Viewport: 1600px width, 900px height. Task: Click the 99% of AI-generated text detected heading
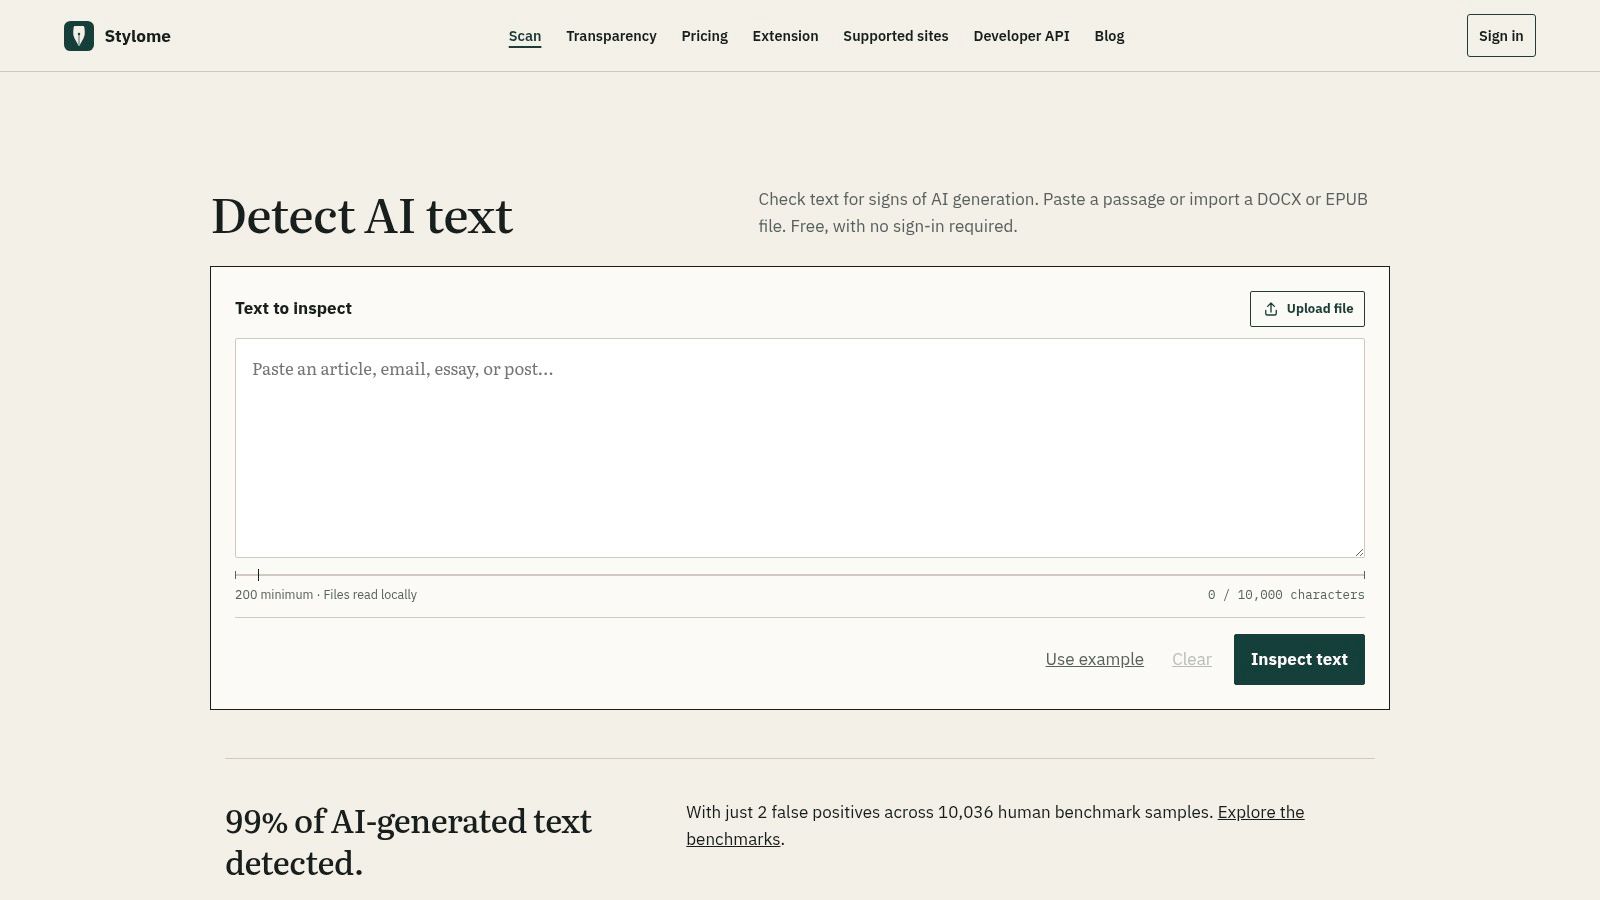pyautogui.click(x=408, y=842)
